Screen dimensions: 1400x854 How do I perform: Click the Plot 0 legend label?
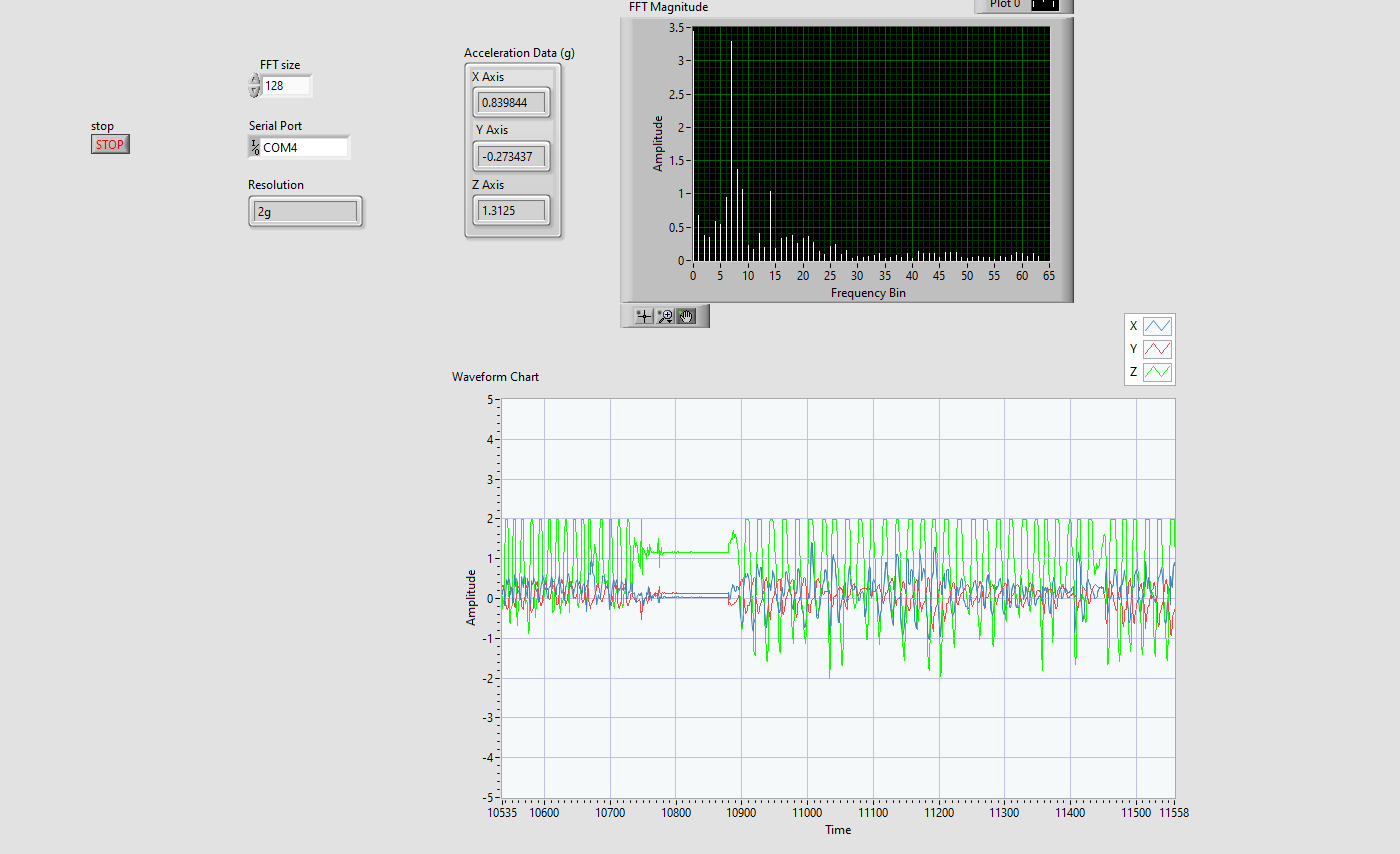click(1003, 4)
